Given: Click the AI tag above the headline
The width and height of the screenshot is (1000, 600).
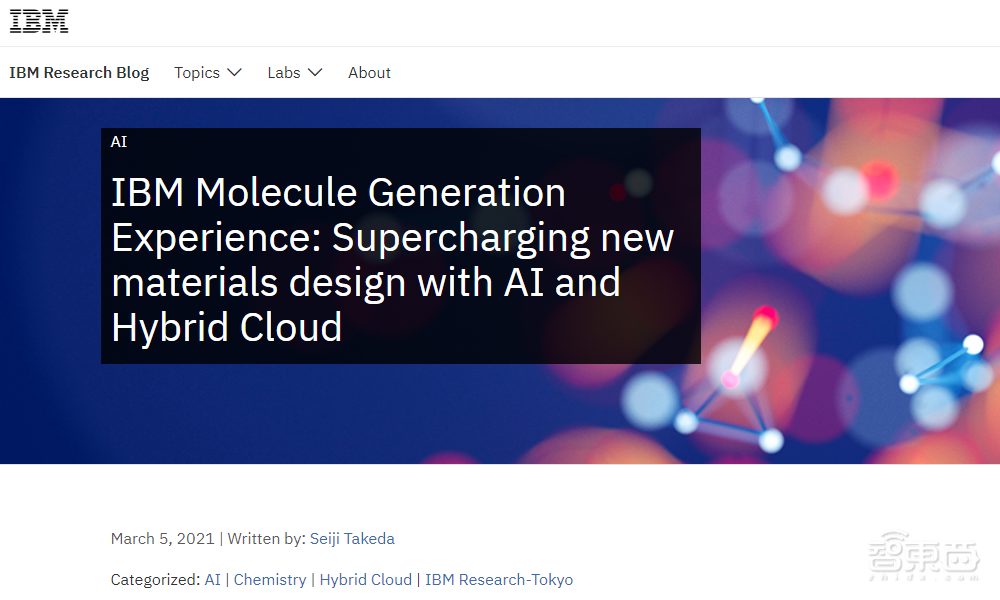Looking at the screenshot, I should pos(119,142).
